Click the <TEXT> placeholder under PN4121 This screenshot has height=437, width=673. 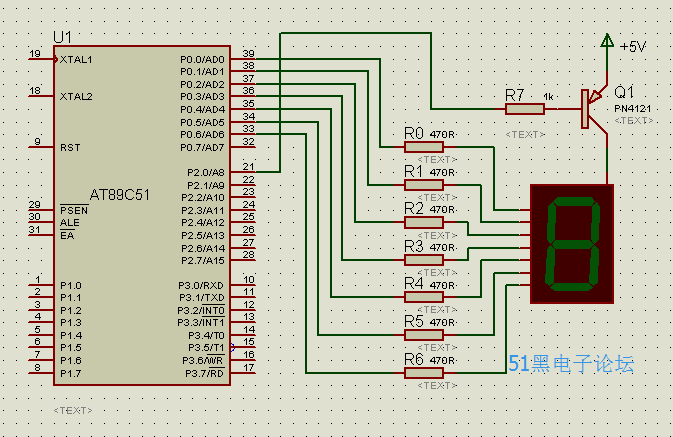click(634, 121)
